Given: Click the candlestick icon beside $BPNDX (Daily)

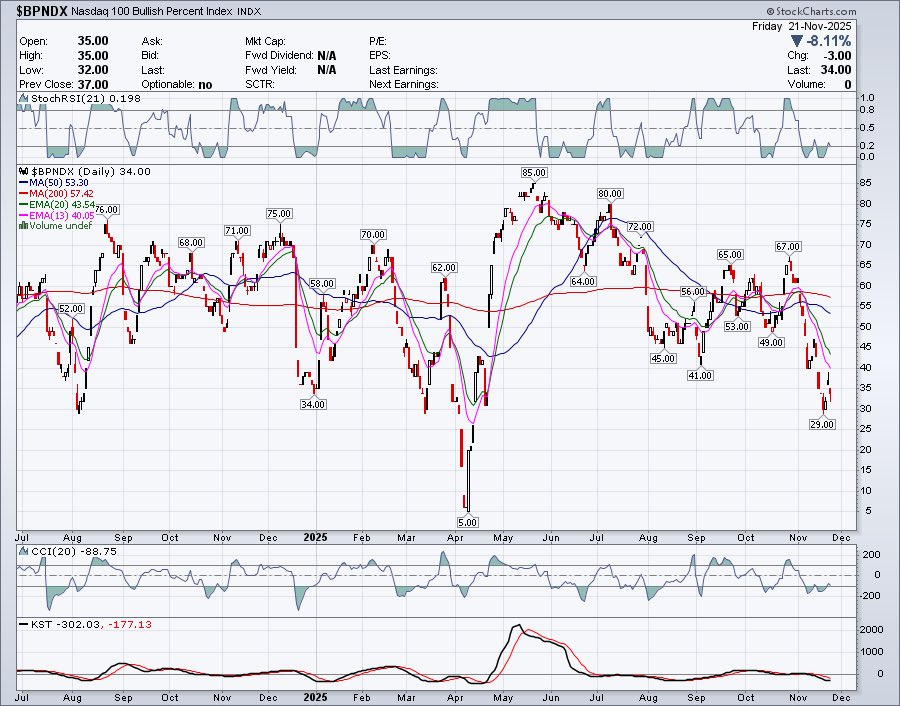Looking at the screenshot, I should coord(24,171).
